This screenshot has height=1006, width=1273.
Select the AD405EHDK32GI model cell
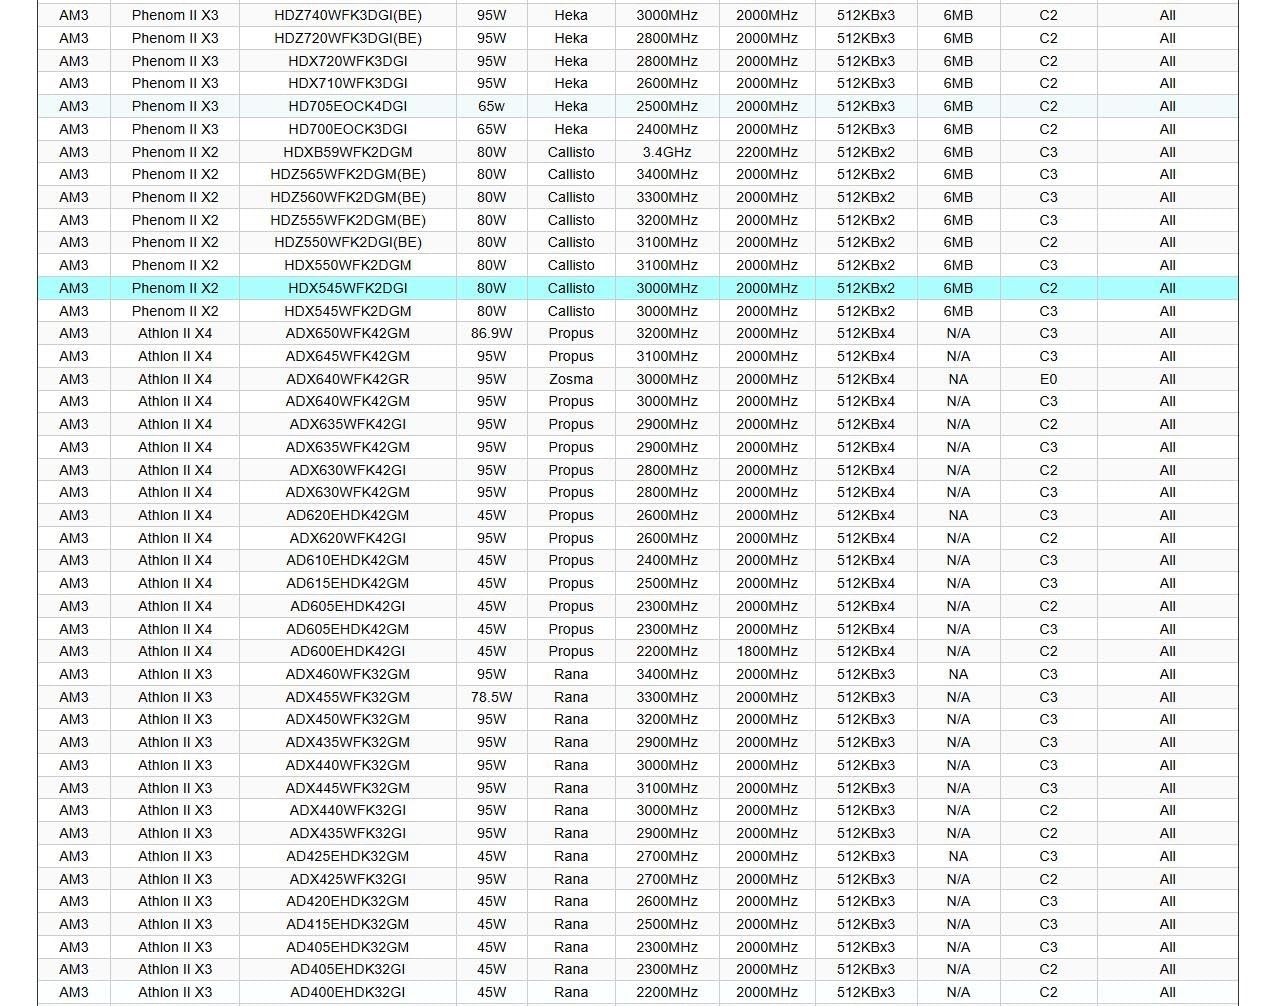pyautogui.click(x=347, y=969)
